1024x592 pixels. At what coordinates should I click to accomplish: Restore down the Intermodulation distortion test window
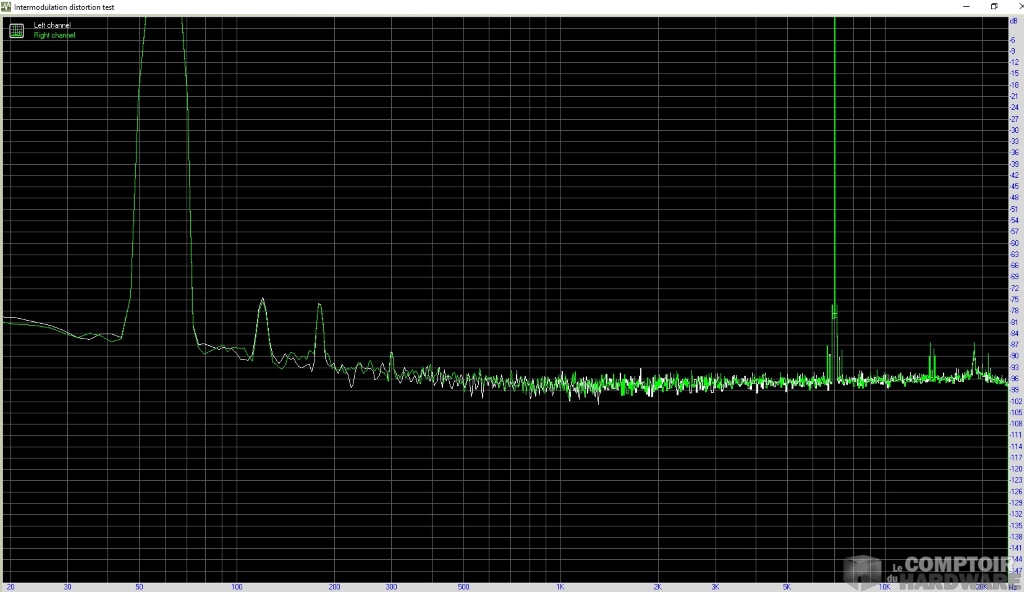tap(994, 6)
